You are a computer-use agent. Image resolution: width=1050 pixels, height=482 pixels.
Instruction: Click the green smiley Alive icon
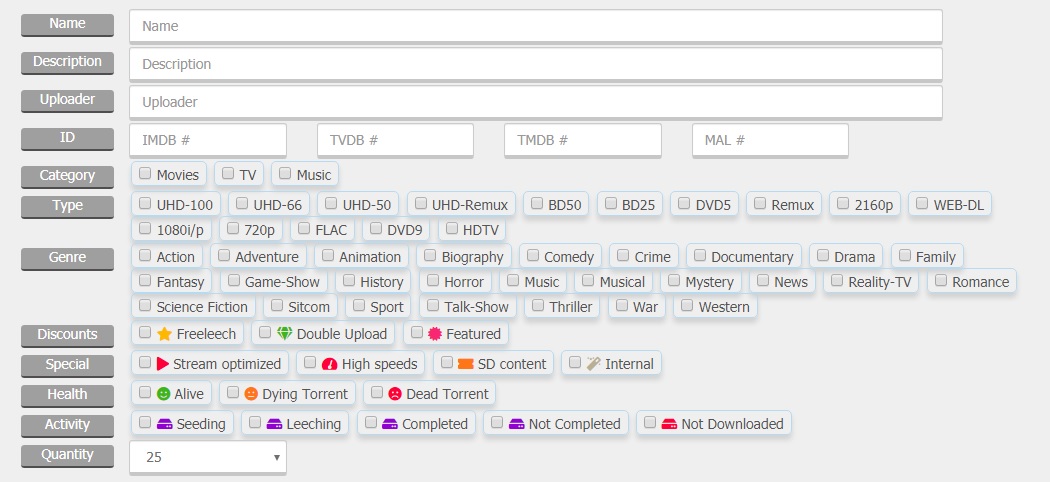tap(163, 394)
